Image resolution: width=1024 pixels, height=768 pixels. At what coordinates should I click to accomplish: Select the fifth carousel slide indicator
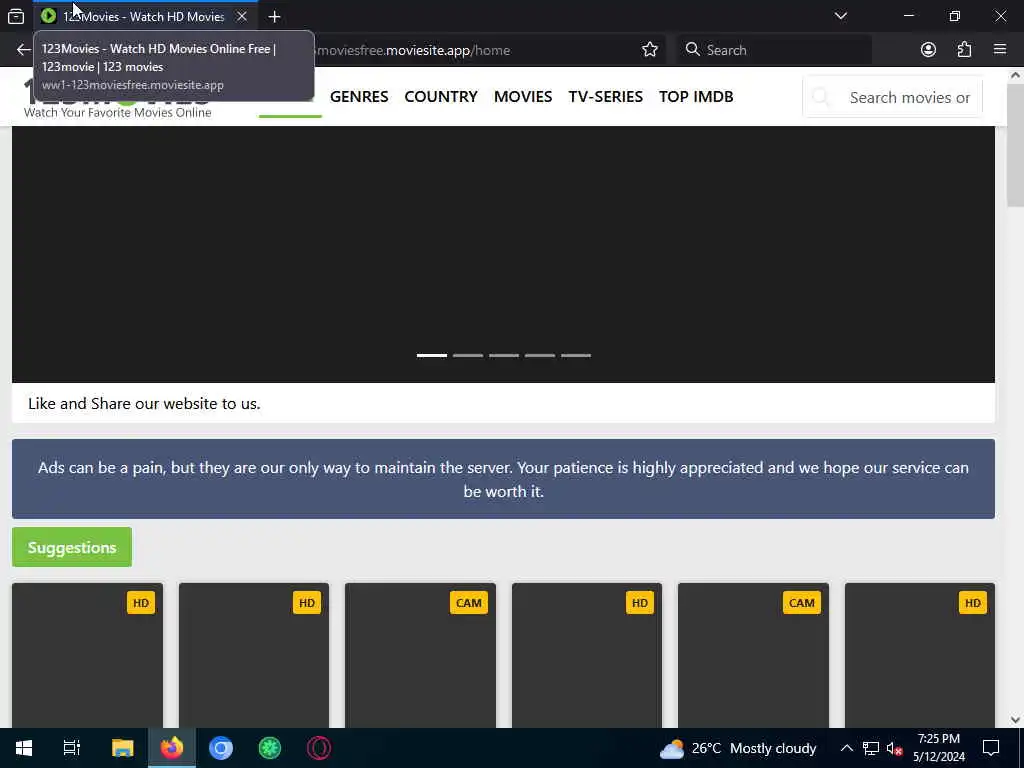pos(575,355)
